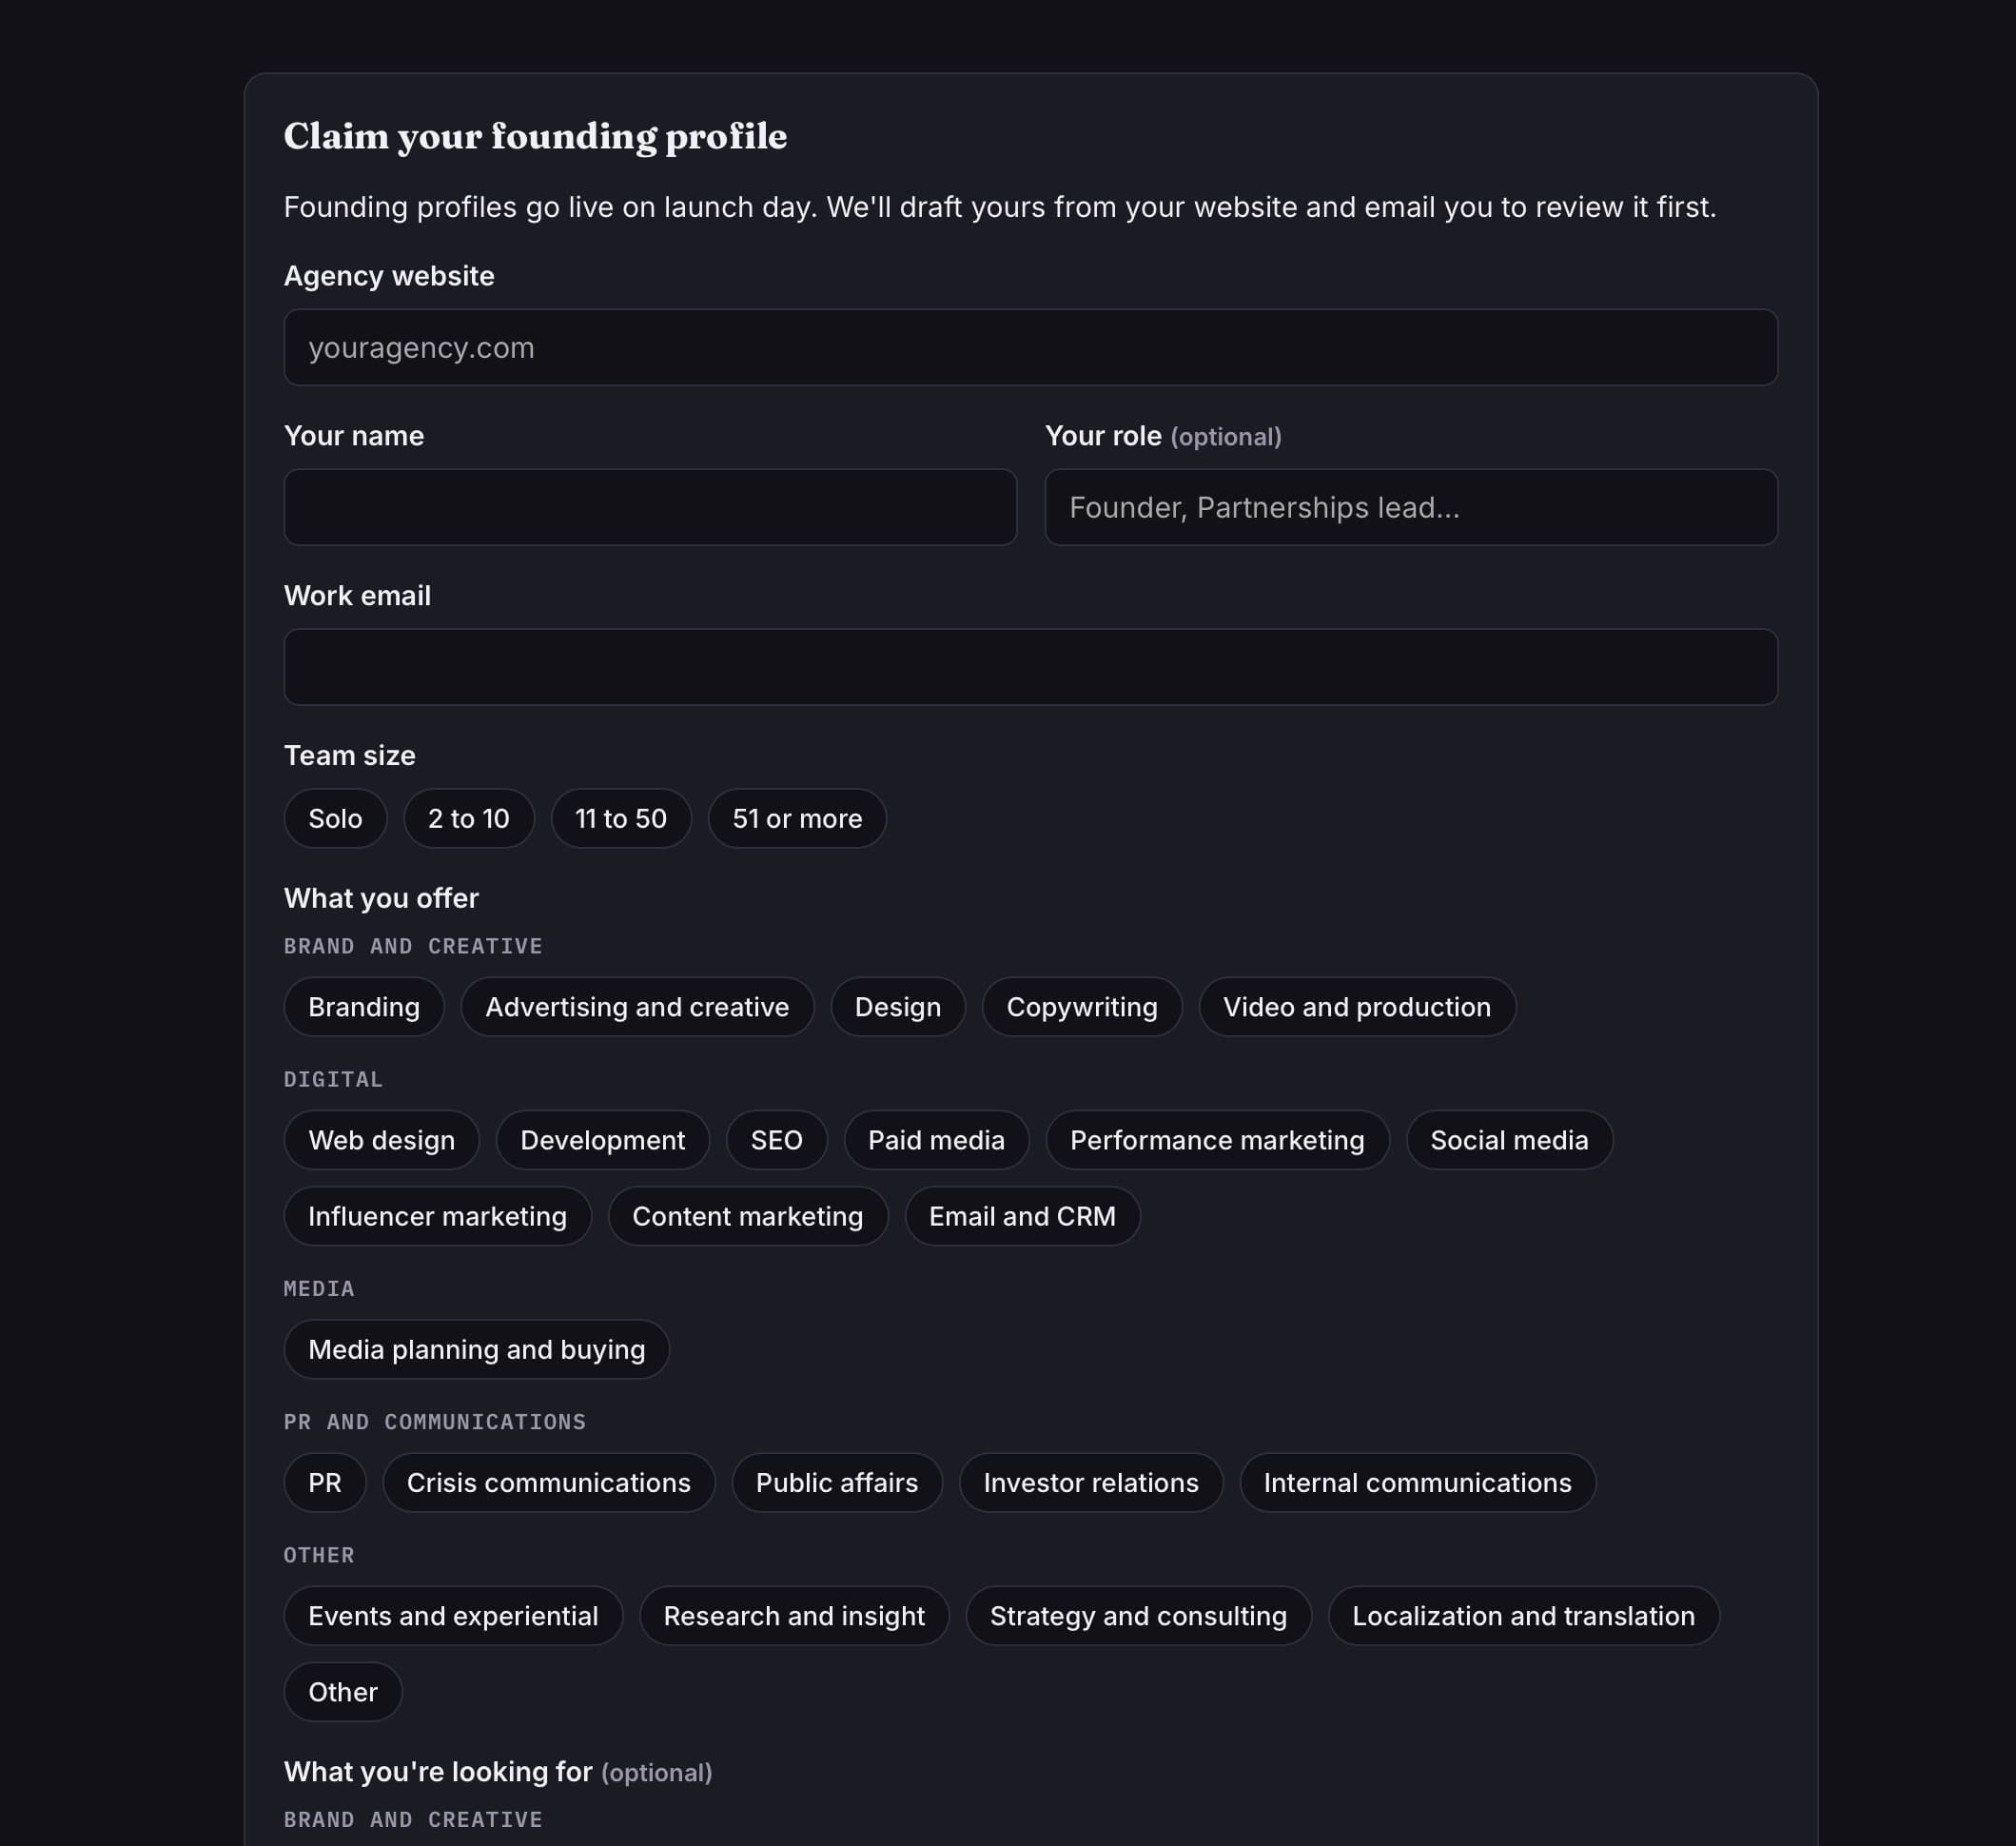Select the Other service chip
The height and width of the screenshot is (1846, 2016).
pyautogui.click(x=343, y=1690)
